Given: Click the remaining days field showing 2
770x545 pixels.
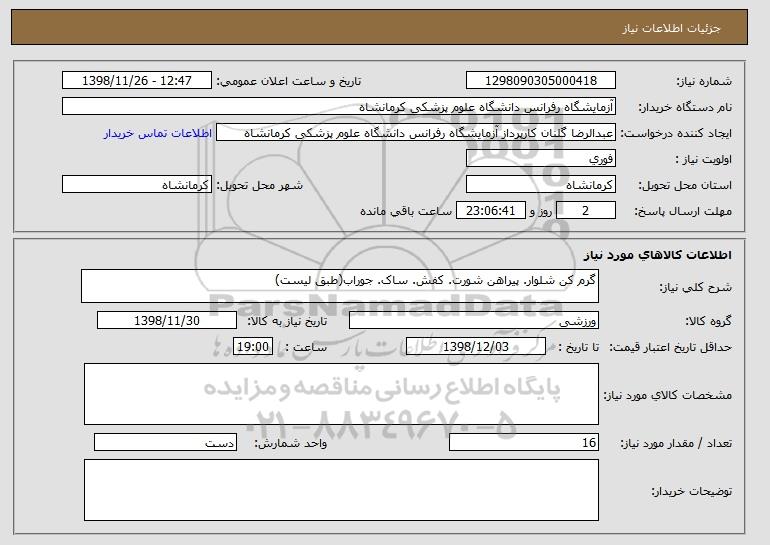Looking at the screenshot, I should 586,211.
